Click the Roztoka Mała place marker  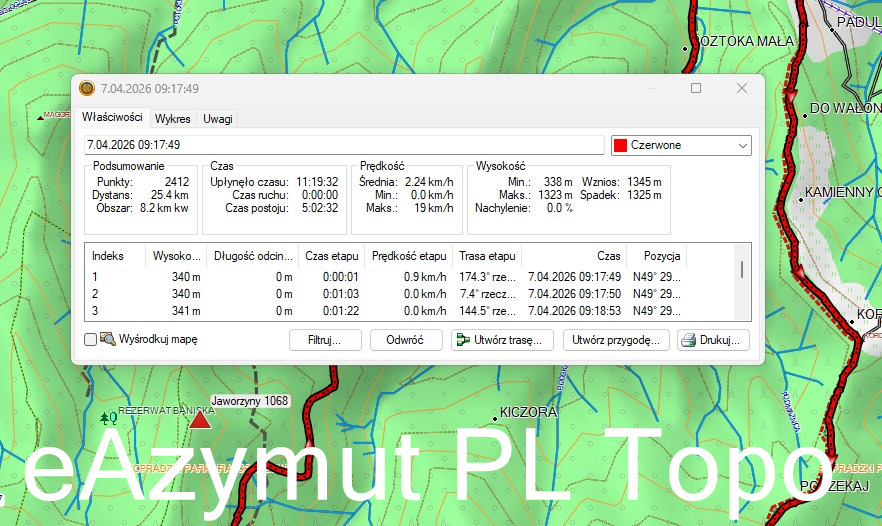click(x=686, y=47)
